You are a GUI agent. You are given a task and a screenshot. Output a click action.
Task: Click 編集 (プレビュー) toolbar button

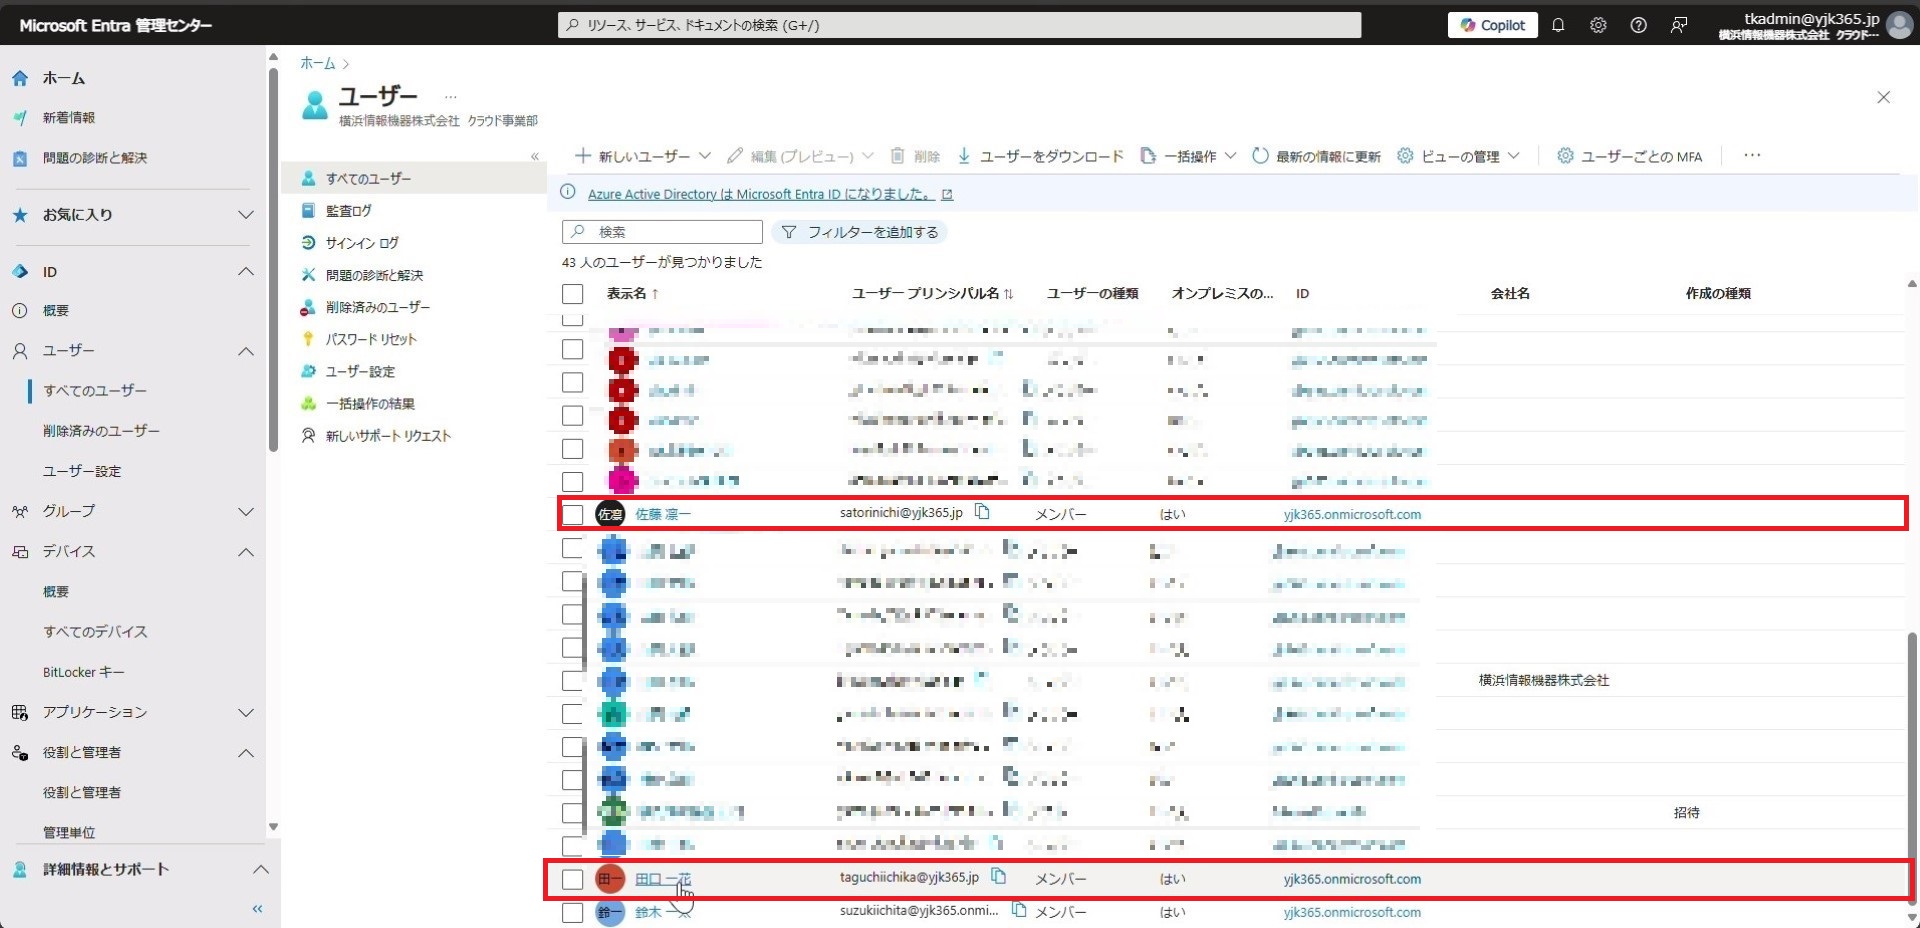(x=801, y=156)
